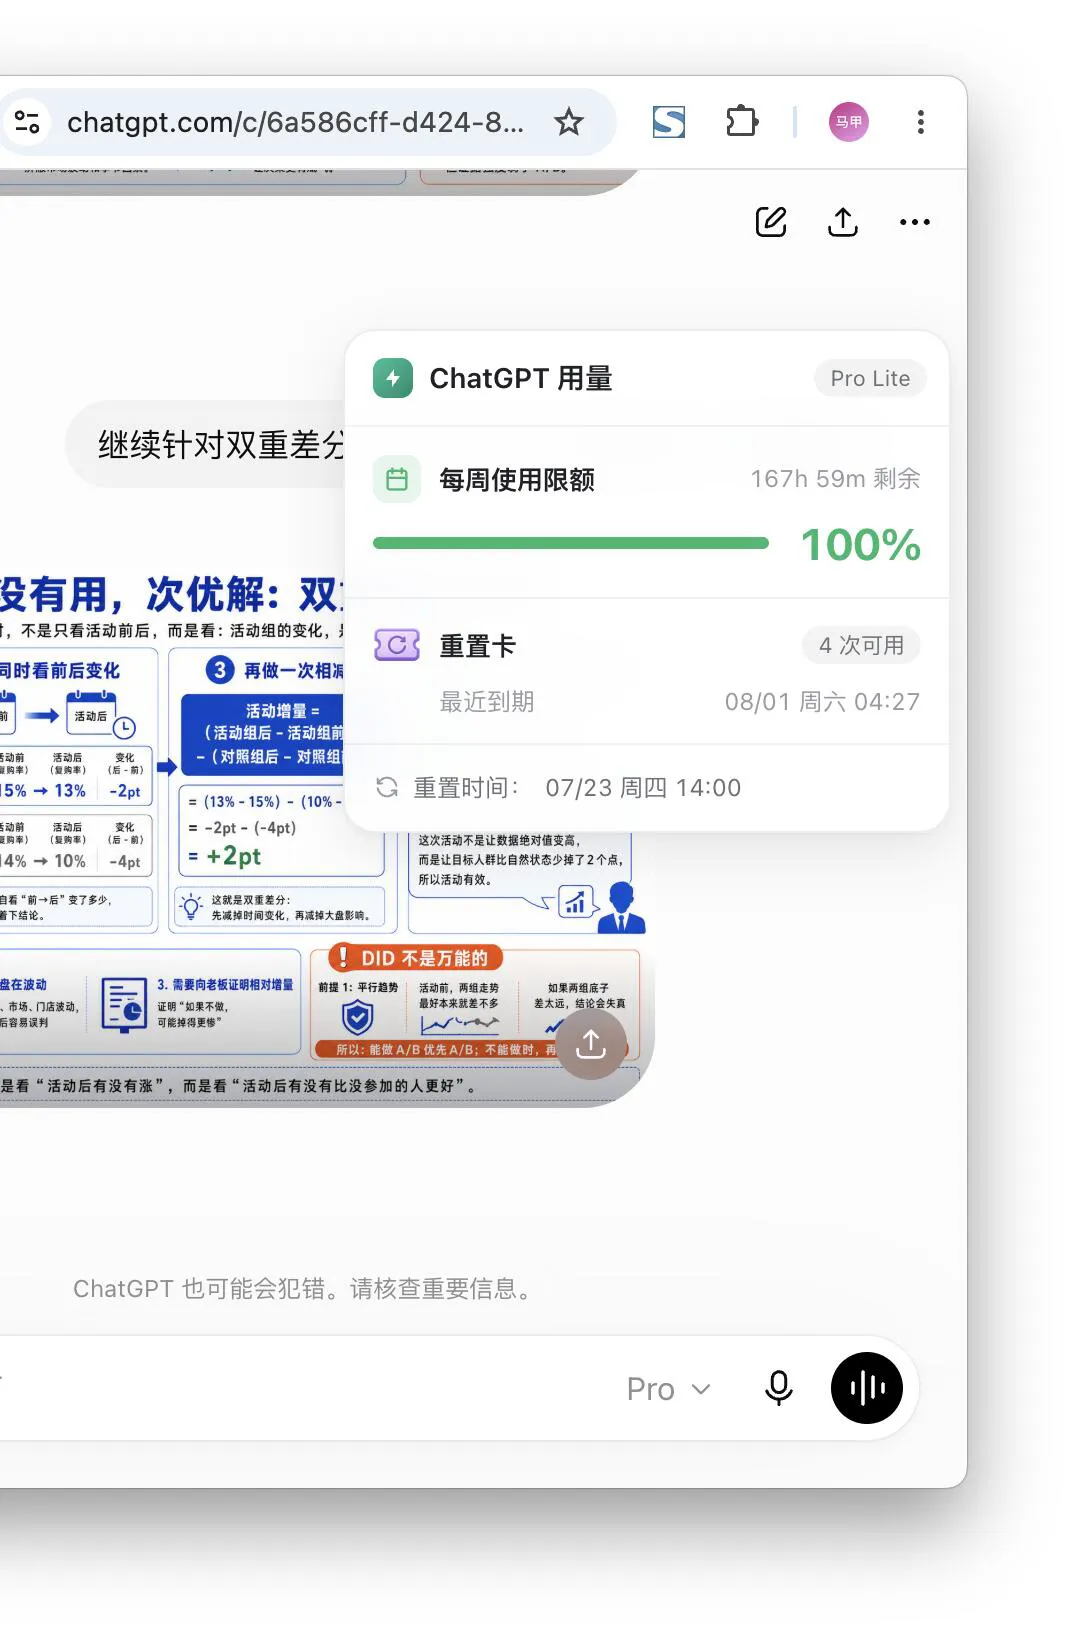Click the 4 次可用 badge
1079x1636 pixels.
point(861,645)
